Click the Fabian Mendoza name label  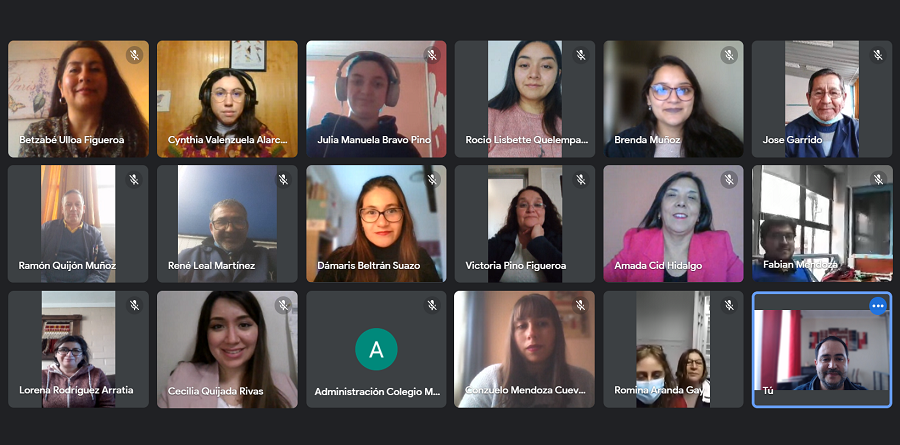pyautogui.click(x=800, y=265)
